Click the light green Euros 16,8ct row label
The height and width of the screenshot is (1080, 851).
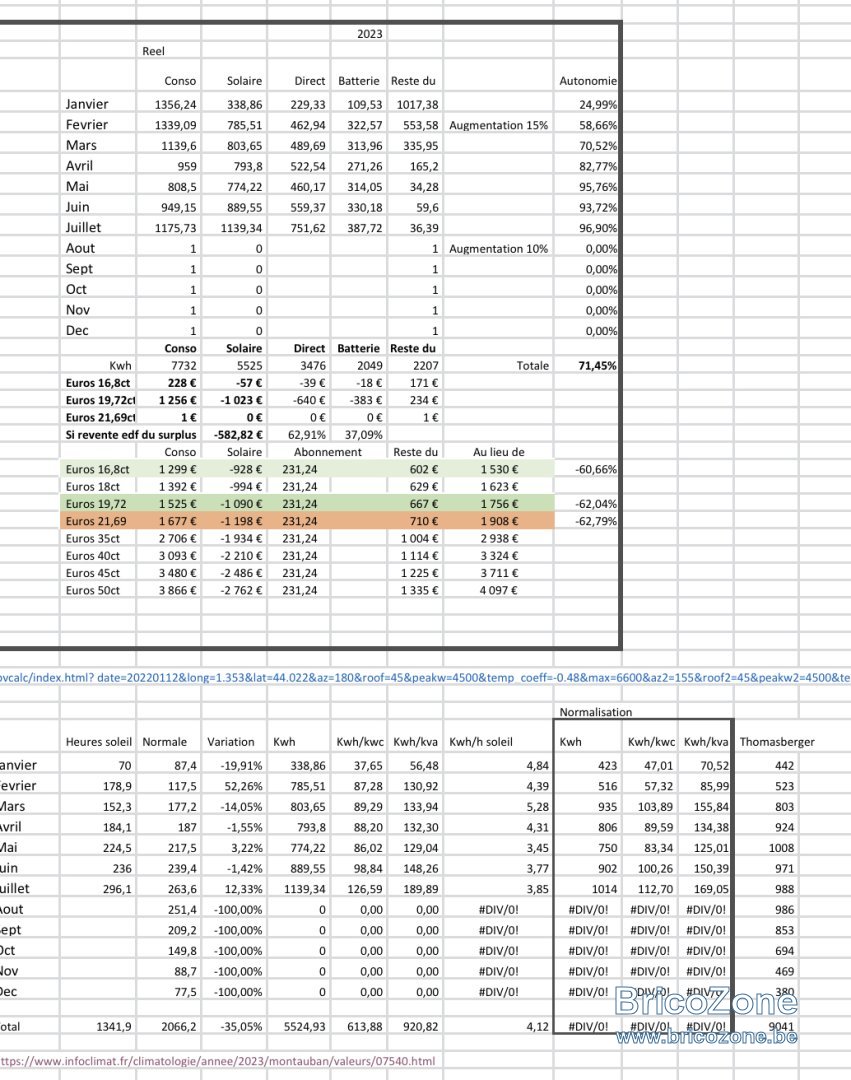coord(98,470)
